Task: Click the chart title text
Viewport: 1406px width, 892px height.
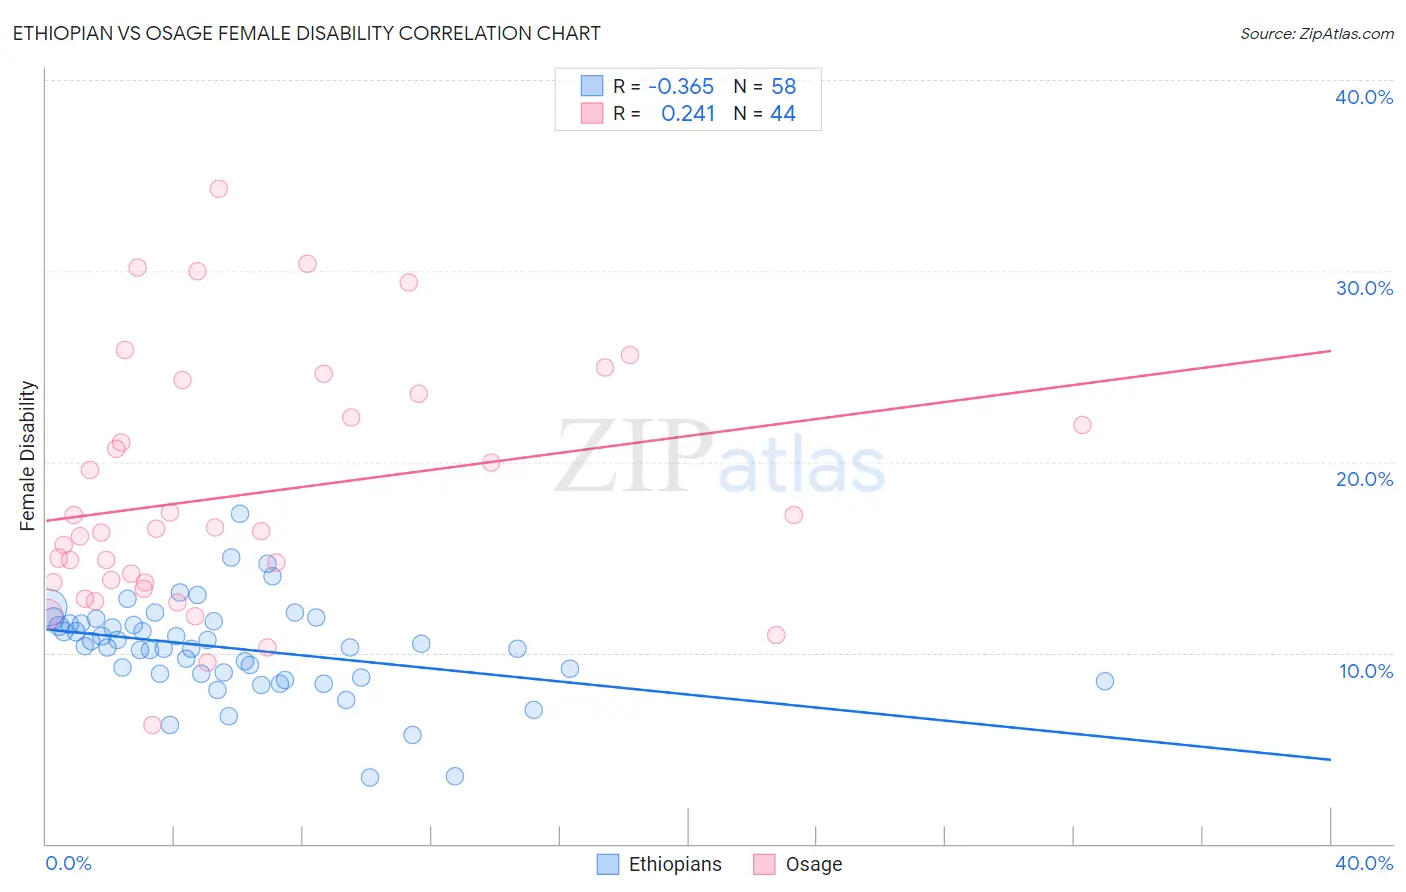Action: (x=306, y=33)
